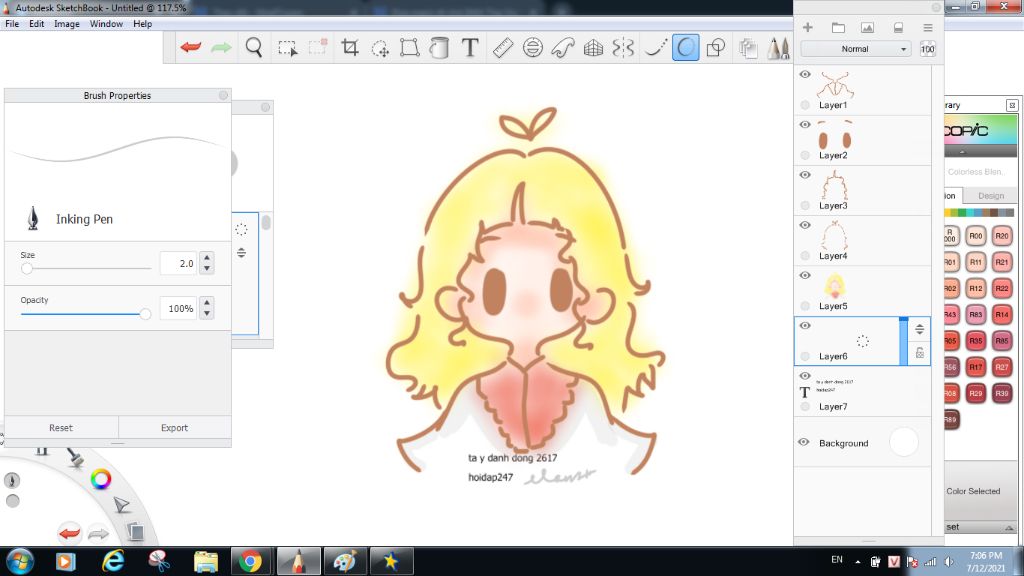Viewport: 1024px width, 576px height.
Task: Open the layers panel hamburger menu
Action: [928, 27]
